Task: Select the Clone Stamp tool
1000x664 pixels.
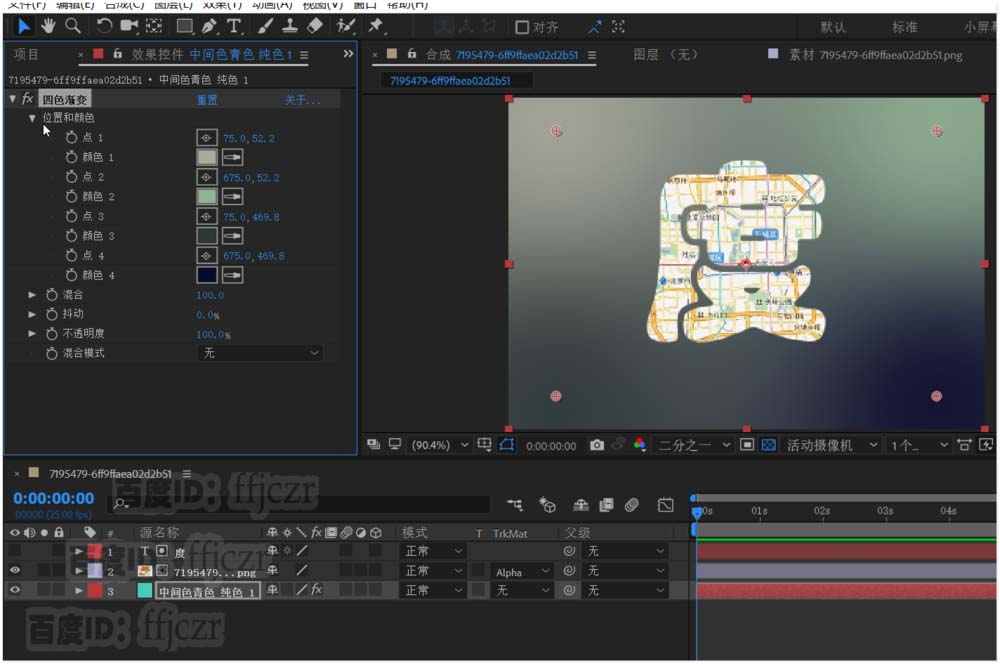Action: pos(290,26)
